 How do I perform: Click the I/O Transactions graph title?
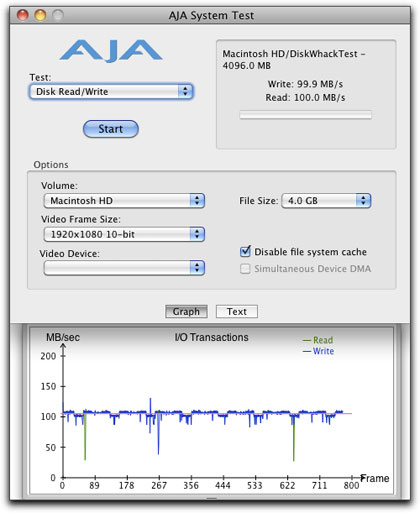(x=212, y=337)
